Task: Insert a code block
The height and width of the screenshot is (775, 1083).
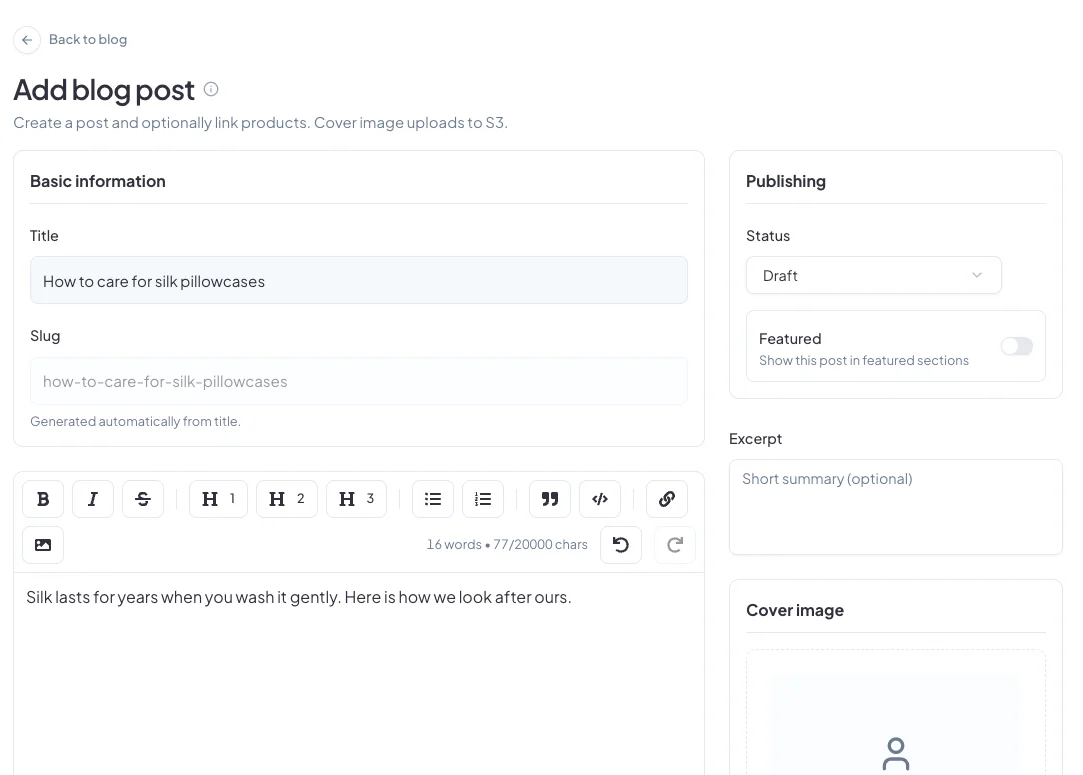Action: coord(600,499)
